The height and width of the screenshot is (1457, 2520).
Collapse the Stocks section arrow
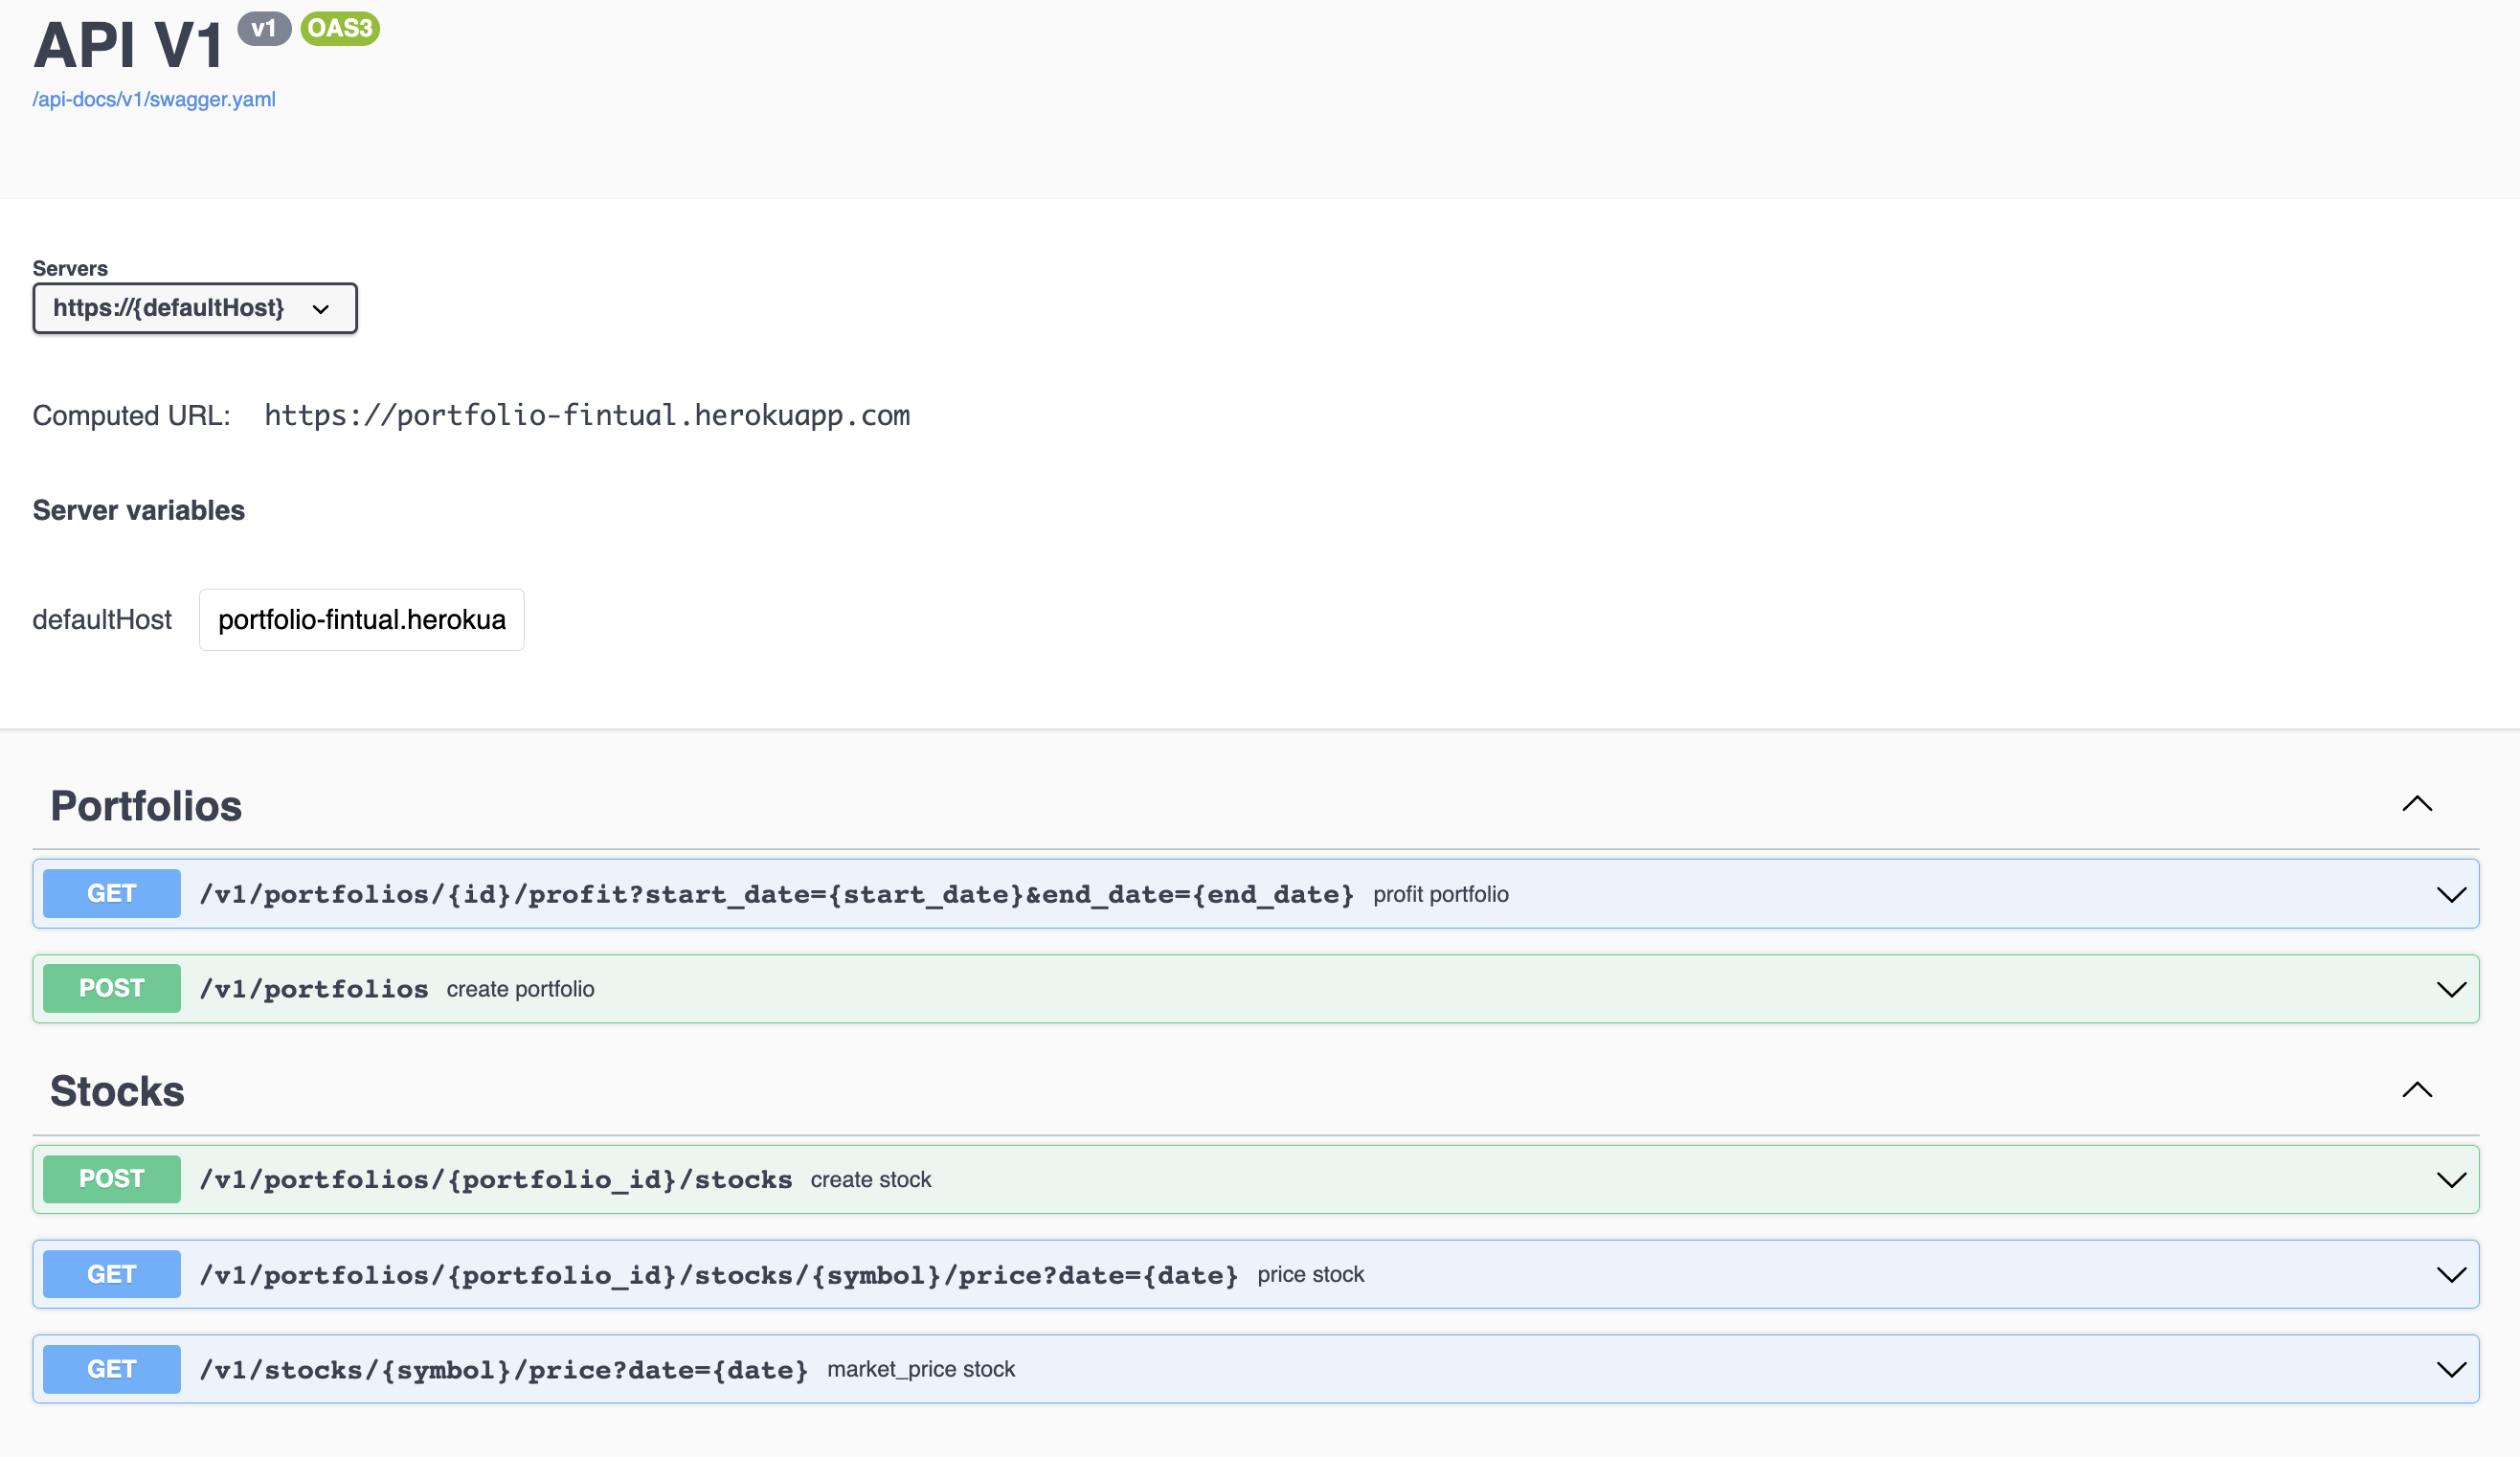tap(2416, 1090)
